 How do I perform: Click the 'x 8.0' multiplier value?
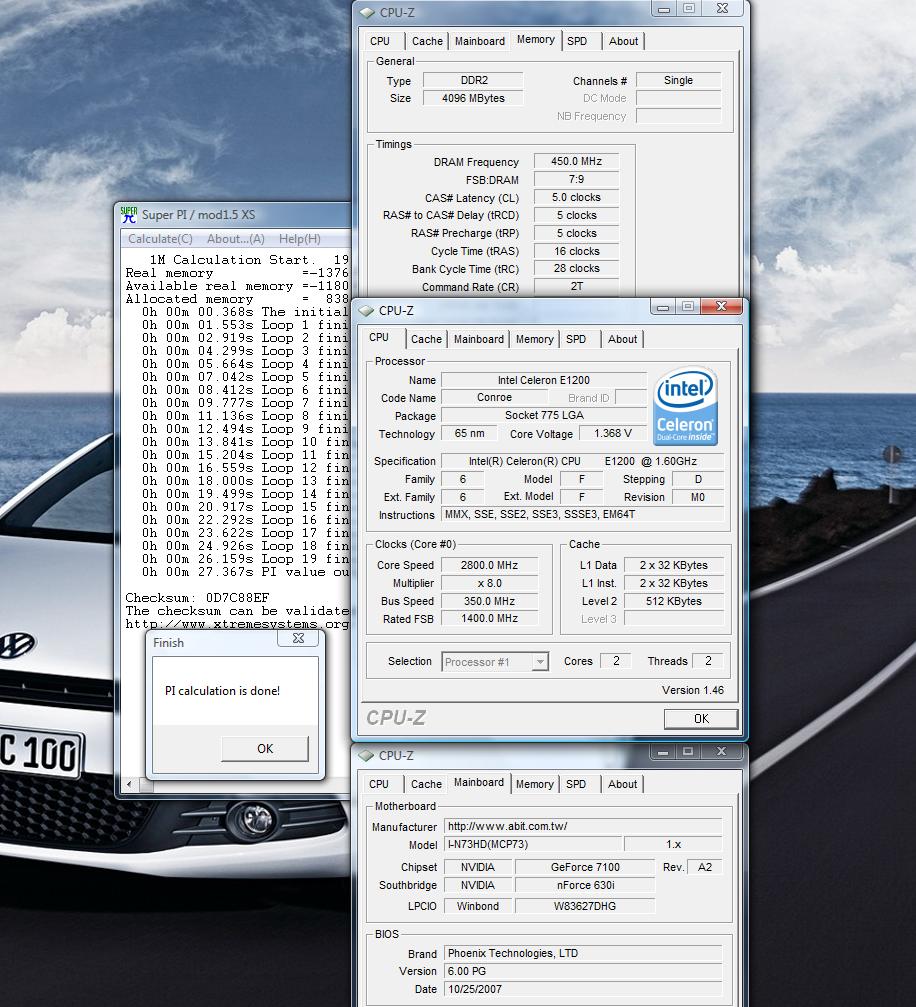coord(489,583)
